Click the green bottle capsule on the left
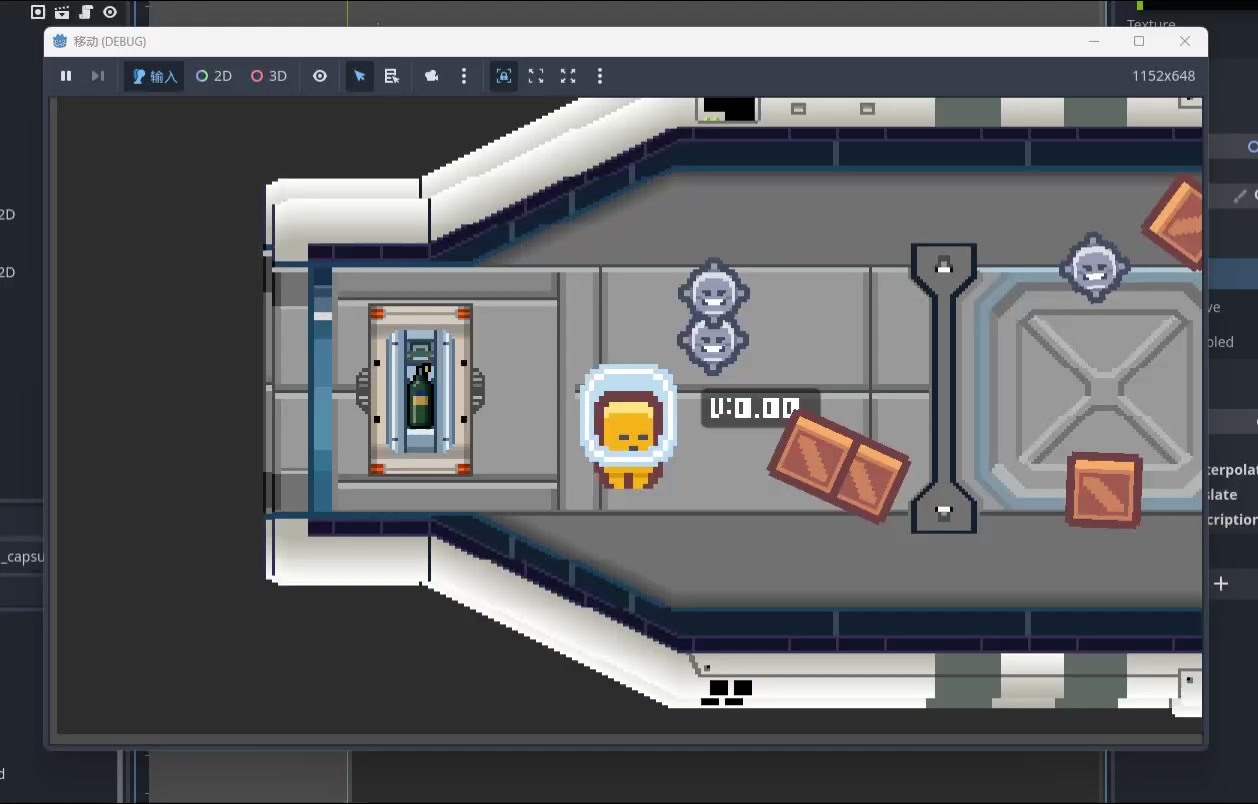Viewport: 1258px width, 804px height. (420, 390)
